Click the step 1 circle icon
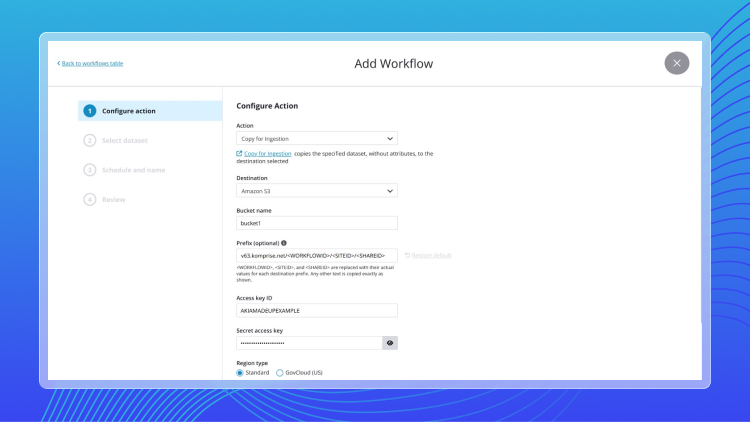Screen dimensions: 750x422 (x=90, y=111)
